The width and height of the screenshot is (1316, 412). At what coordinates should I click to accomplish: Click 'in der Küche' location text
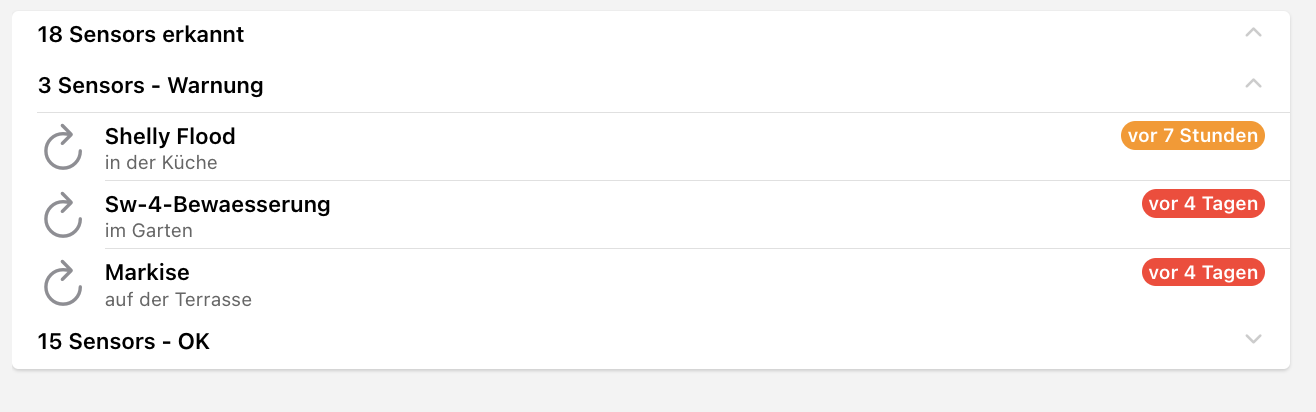(x=161, y=163)
